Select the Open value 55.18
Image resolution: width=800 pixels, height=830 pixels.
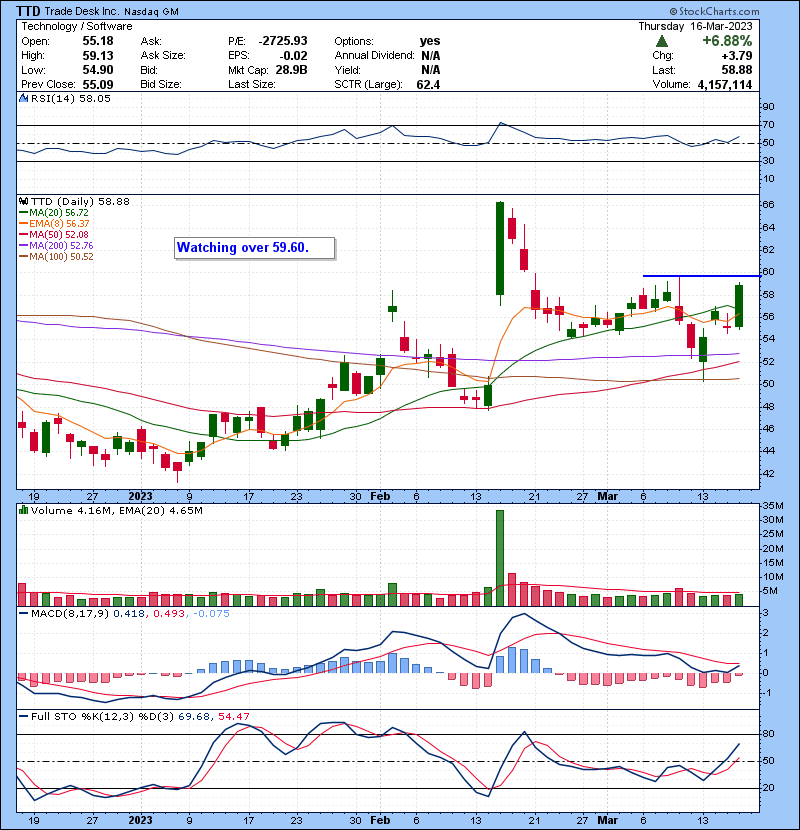(x=98, y=41)
